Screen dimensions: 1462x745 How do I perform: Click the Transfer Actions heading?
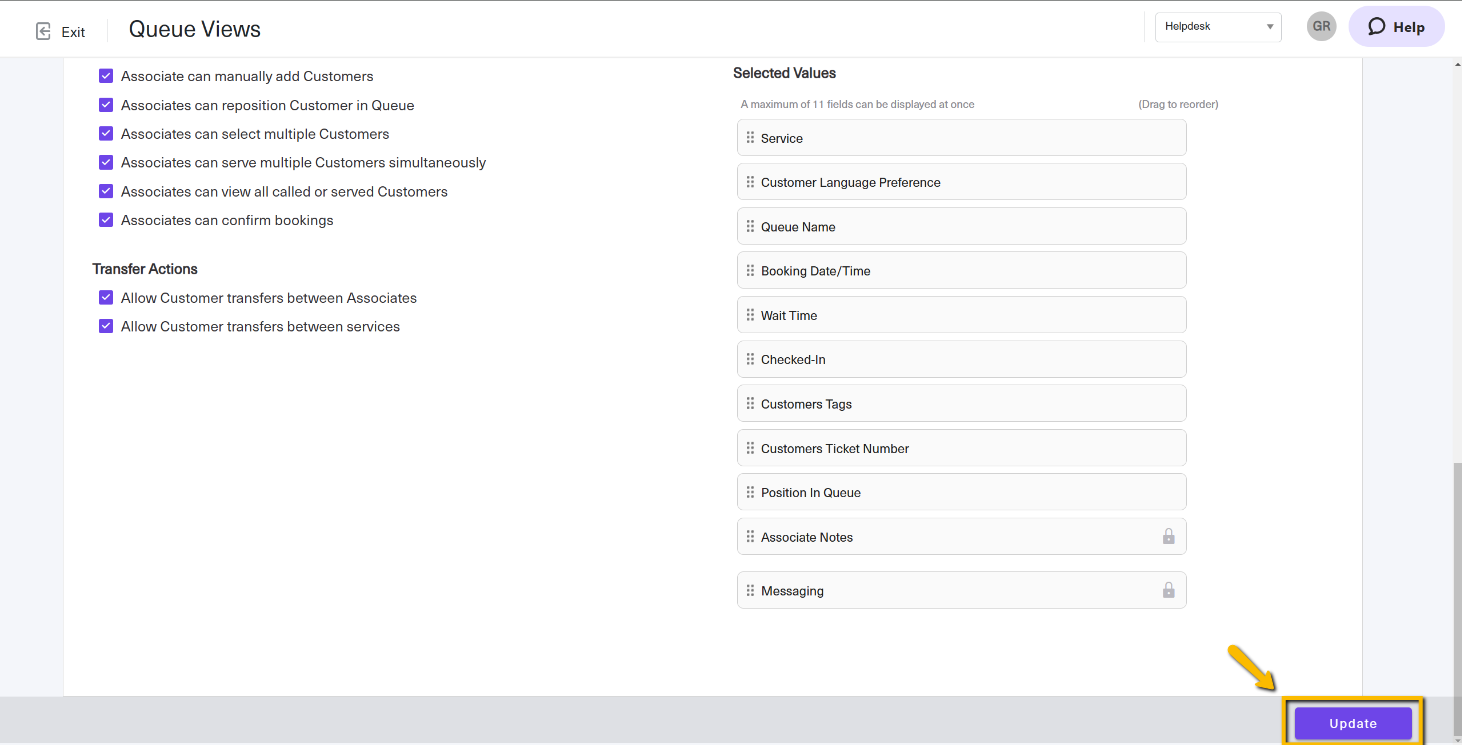tap(145, 269)
